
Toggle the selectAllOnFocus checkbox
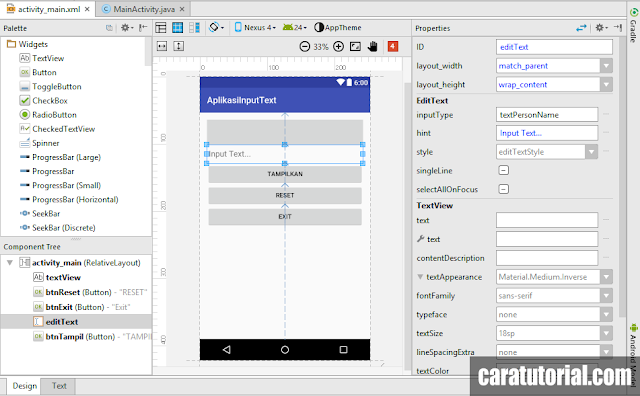[x=504, y=189]
